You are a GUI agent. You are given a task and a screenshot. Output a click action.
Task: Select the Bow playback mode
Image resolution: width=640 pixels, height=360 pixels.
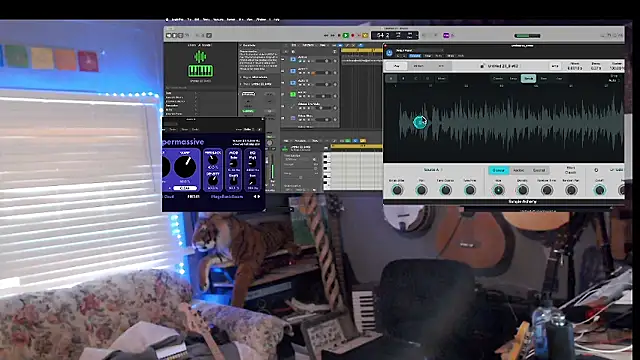pyautogui.click(x=544, y=78)
